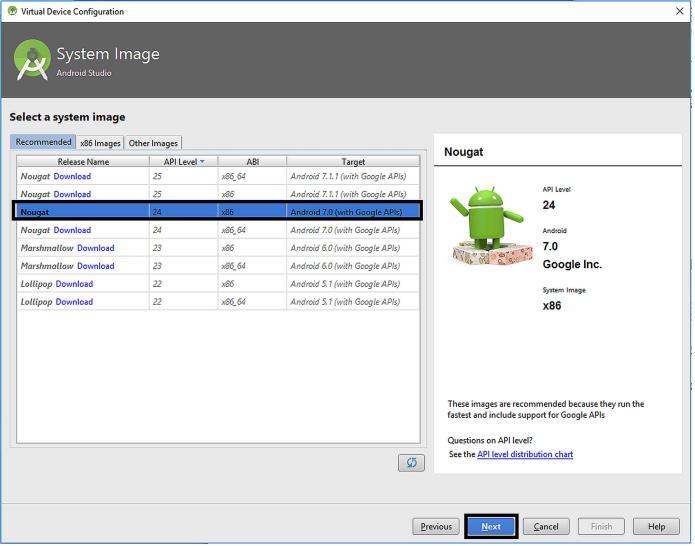Download Nougat API 25 x86_64 image
This screenshot has height=546, width=695.
[72, 176]
